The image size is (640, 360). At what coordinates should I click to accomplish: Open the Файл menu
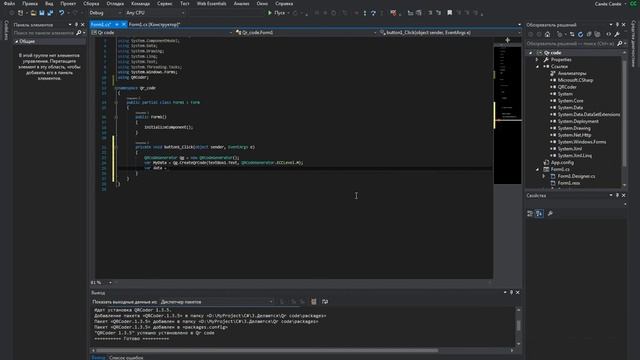[9, 4]
